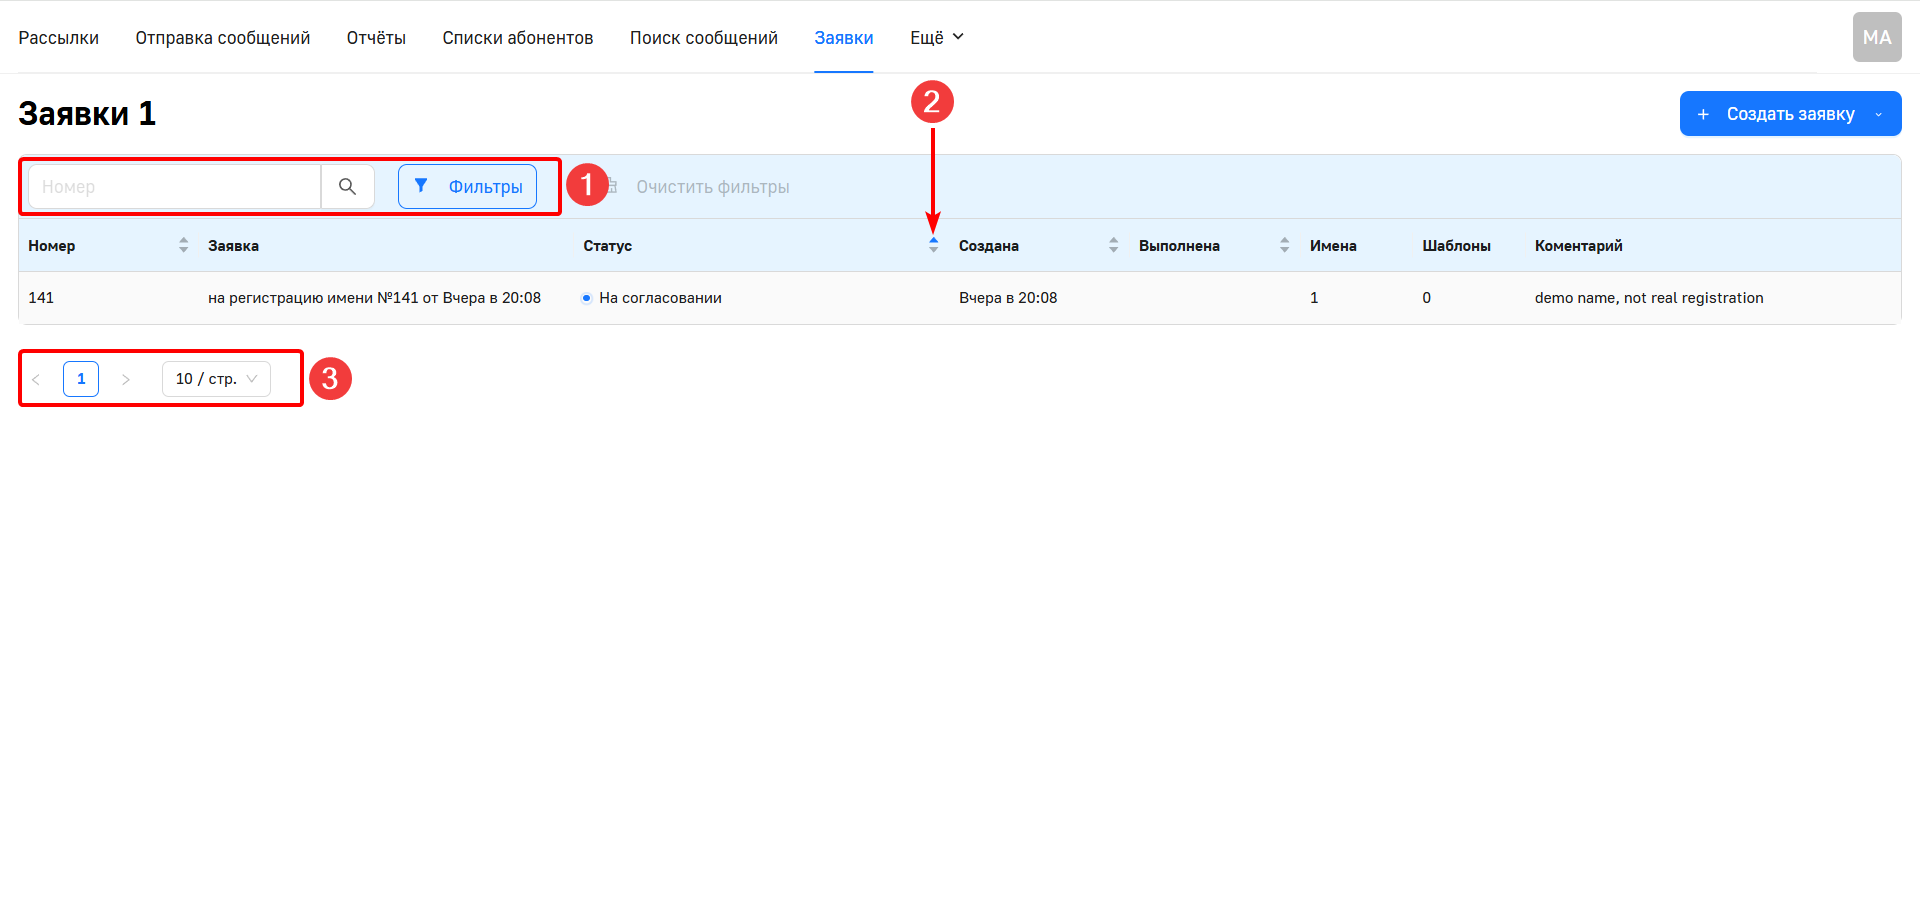
Task: Open request row number 141
Action: 374,298
